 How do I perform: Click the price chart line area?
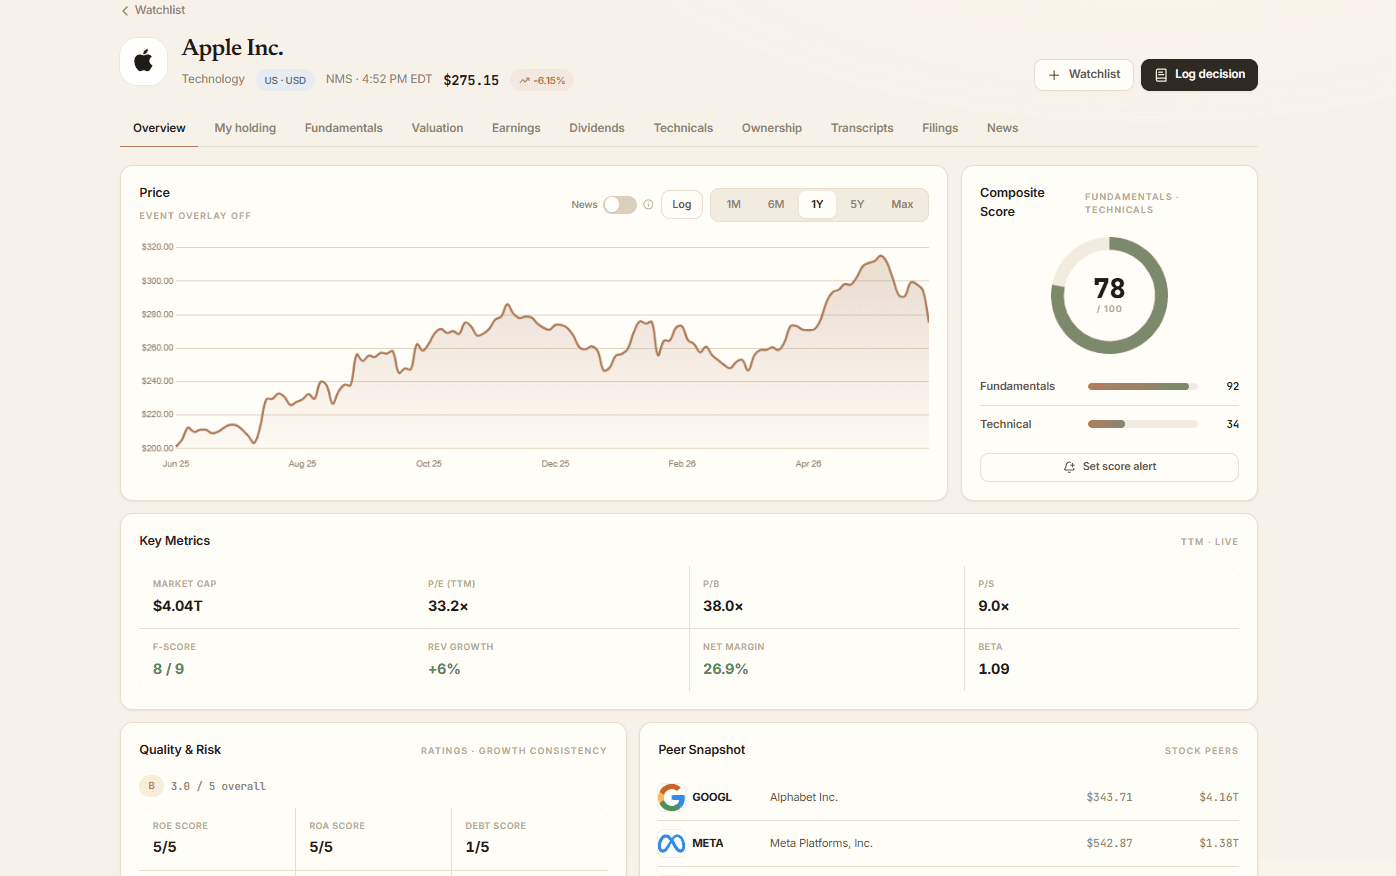tap(553, 350)
